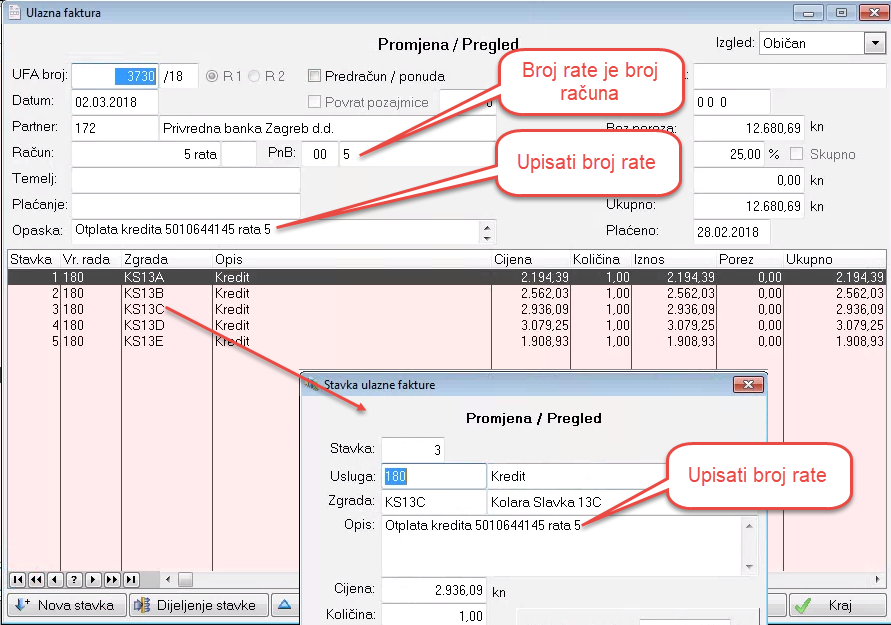The width and height of the screenshot is (891, 625).
Task: Select the R1 radio button
Action: pos(212,76)
